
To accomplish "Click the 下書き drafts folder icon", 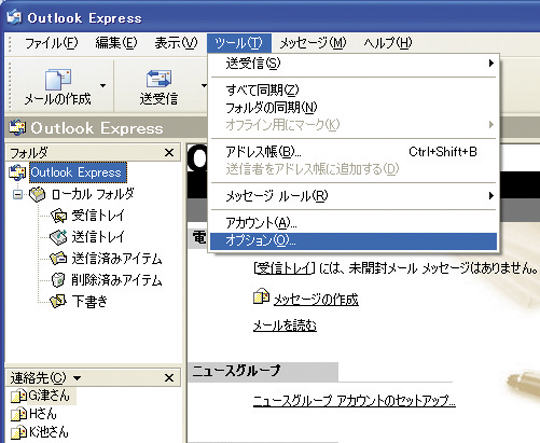I will tap(58, 301).
